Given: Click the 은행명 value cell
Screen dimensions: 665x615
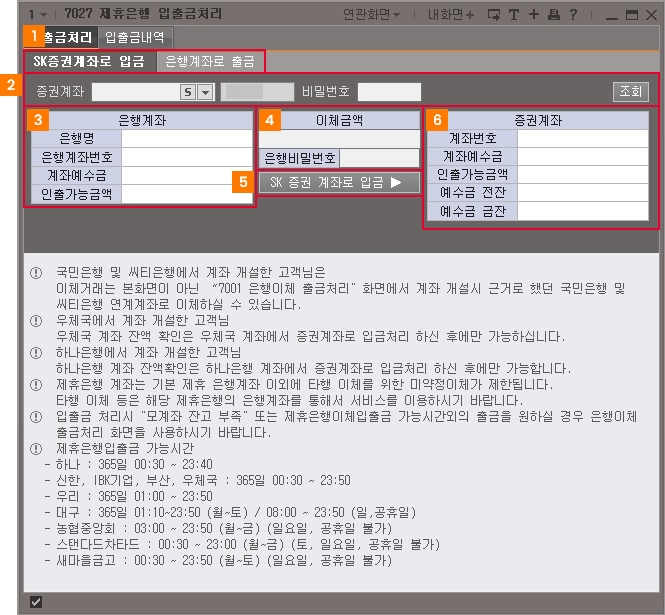Looking at the screenshot, I should click(187, 139).
